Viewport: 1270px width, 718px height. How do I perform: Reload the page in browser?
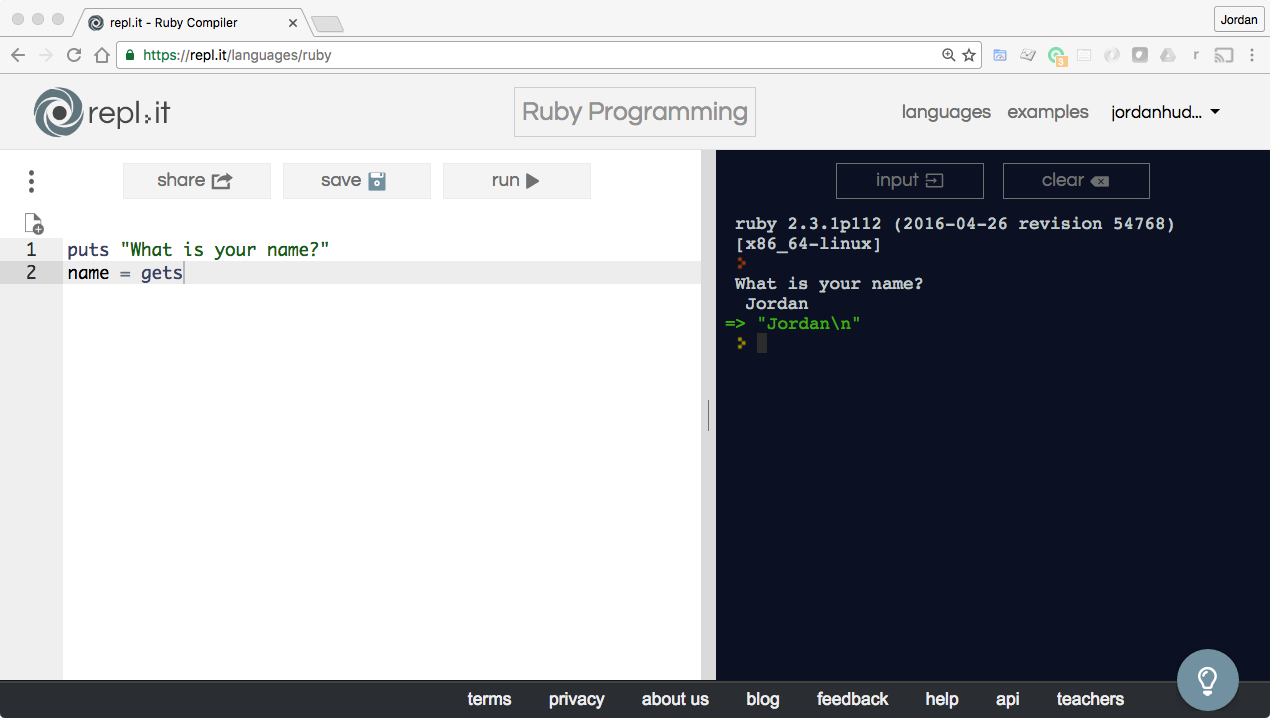pyautogui.click(x=74, y=56)
